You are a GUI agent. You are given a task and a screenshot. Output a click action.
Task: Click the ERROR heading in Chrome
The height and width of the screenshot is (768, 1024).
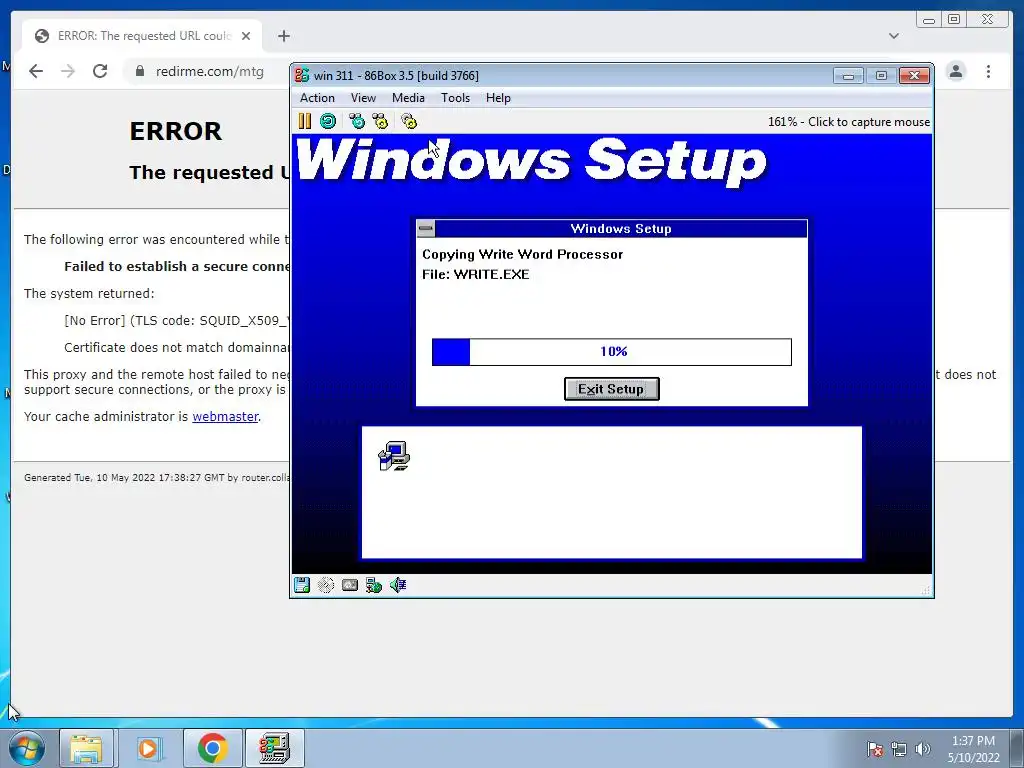click(176, 131)
